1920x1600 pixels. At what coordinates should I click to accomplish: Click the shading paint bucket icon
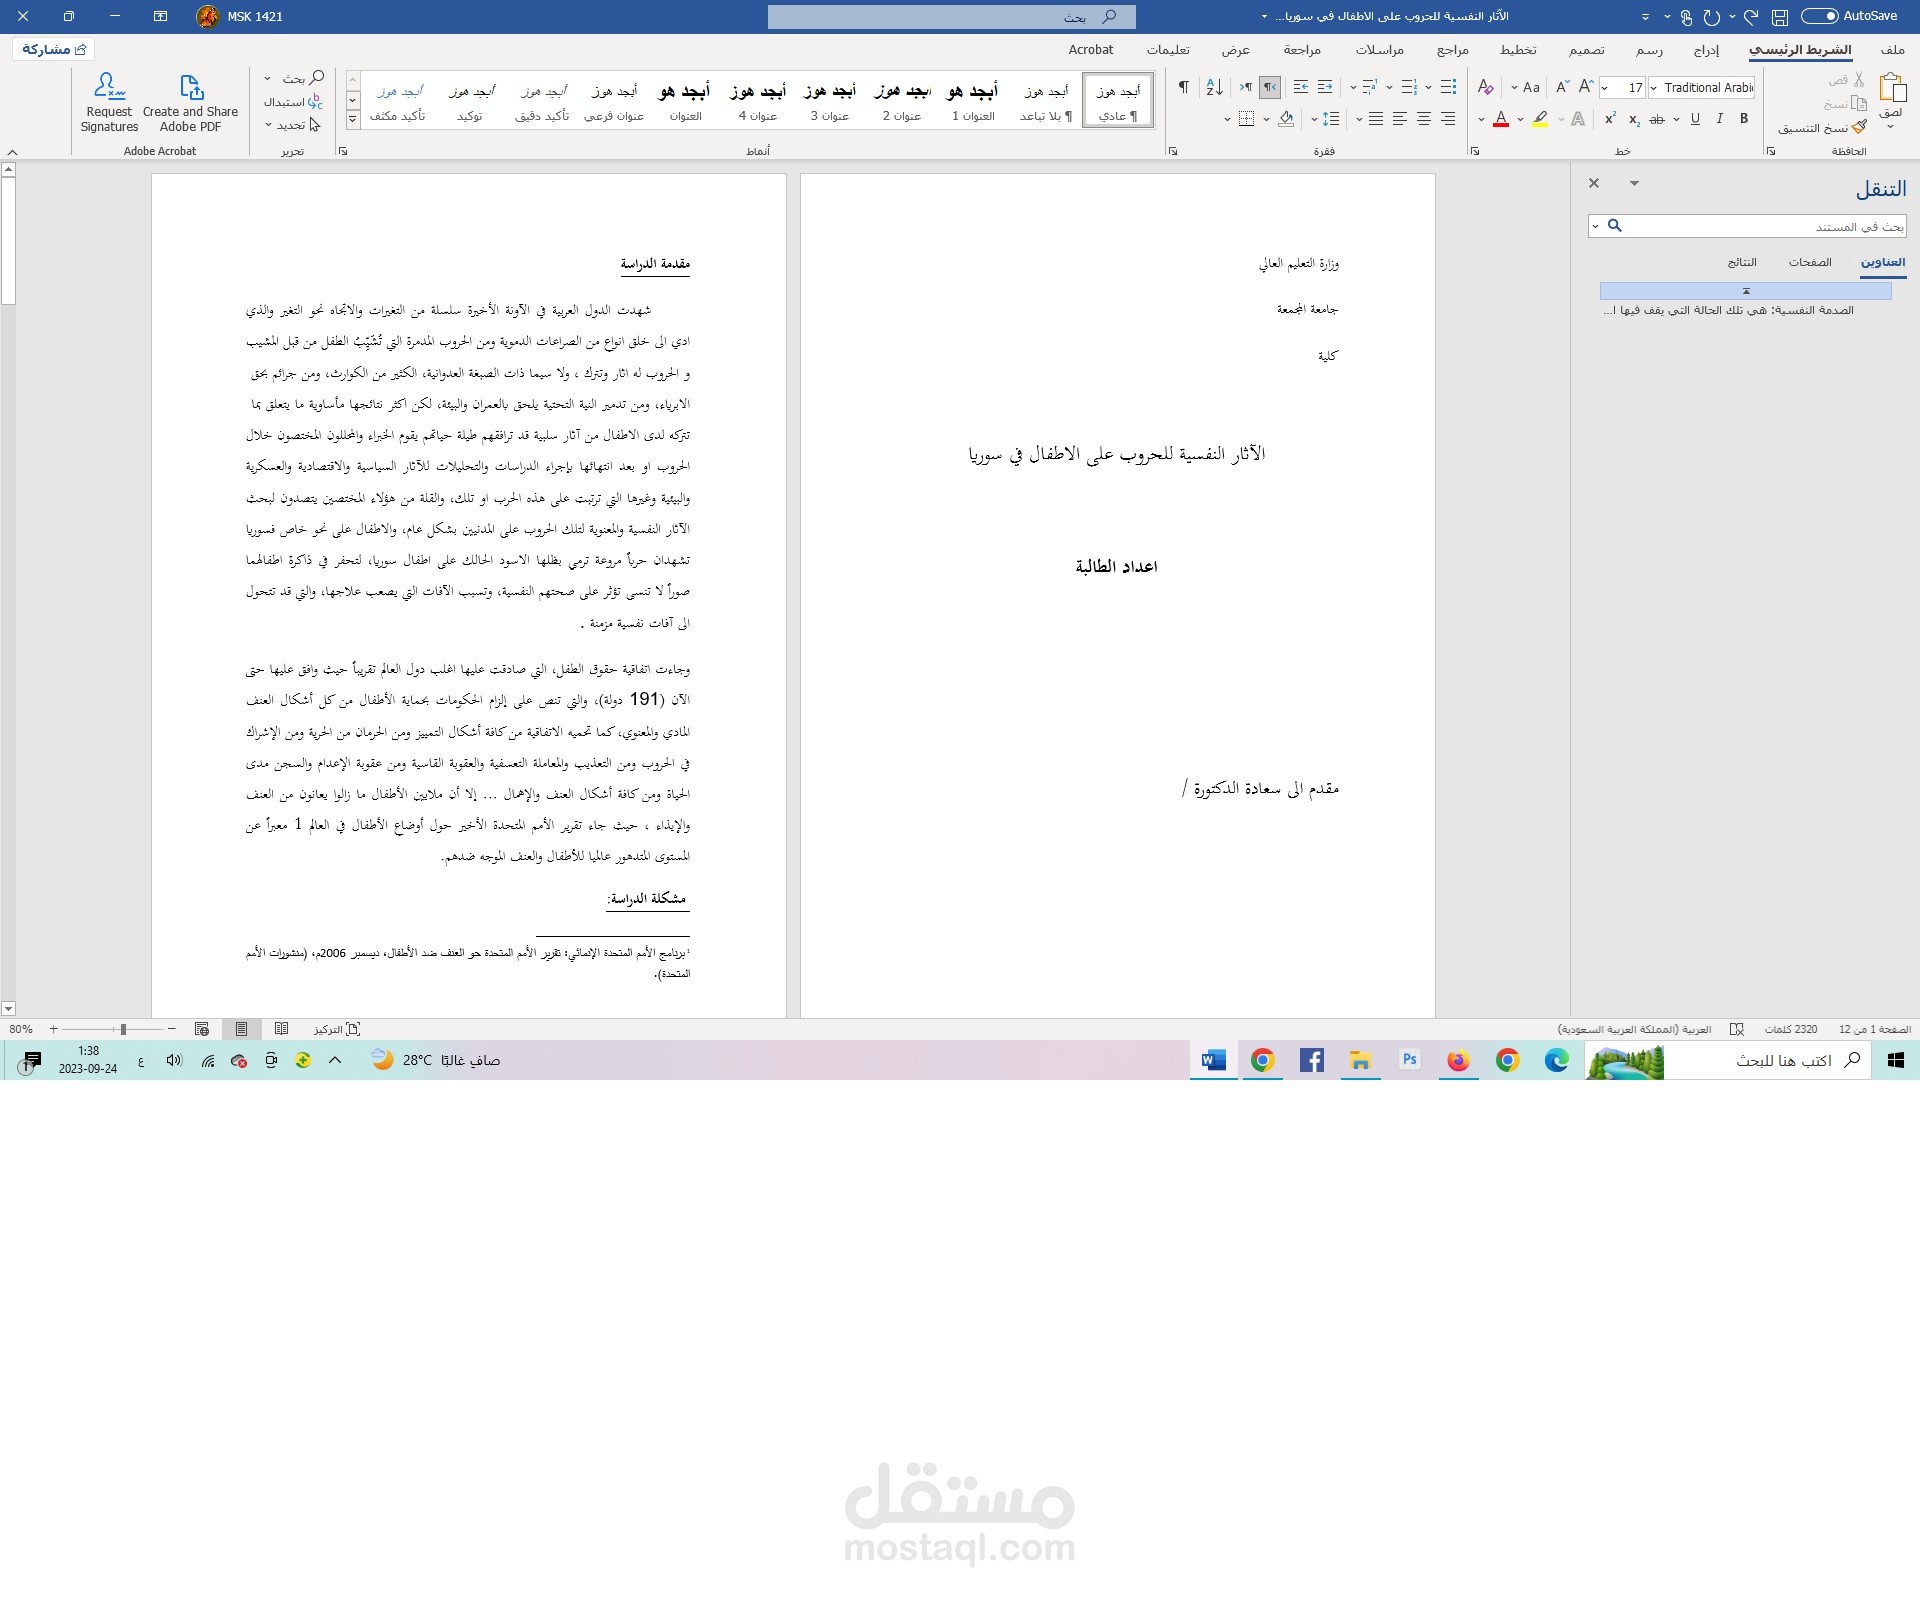pos(1286,119)
